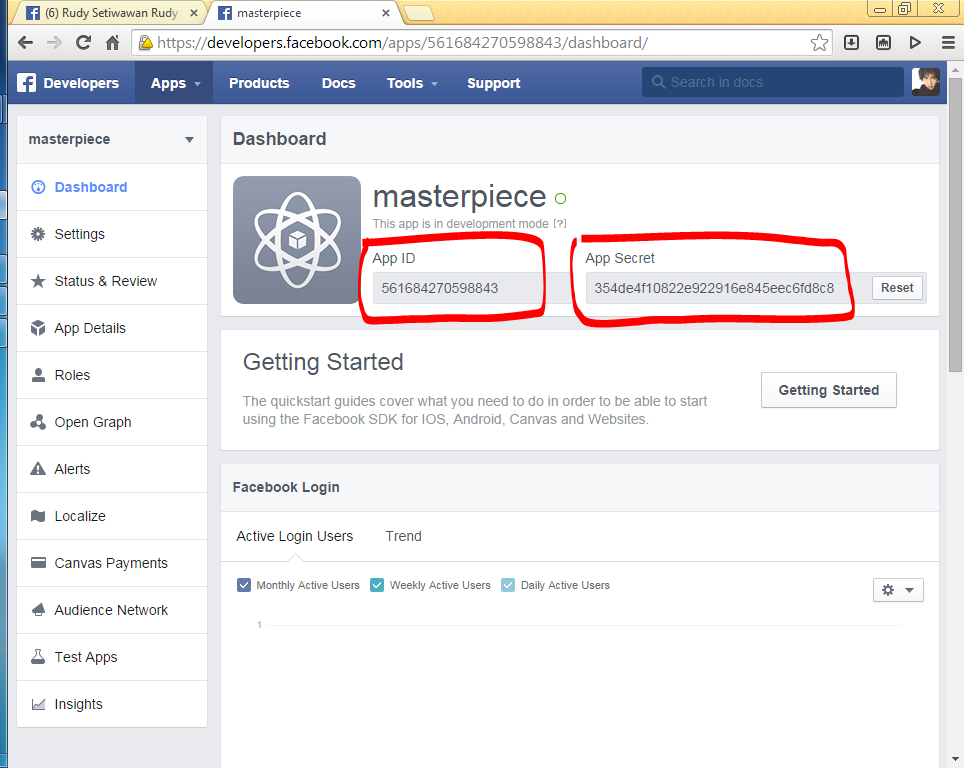Click the Audience Network megaphone icon
This screenshot has width=964, height=768.
(x=38, y=610)
